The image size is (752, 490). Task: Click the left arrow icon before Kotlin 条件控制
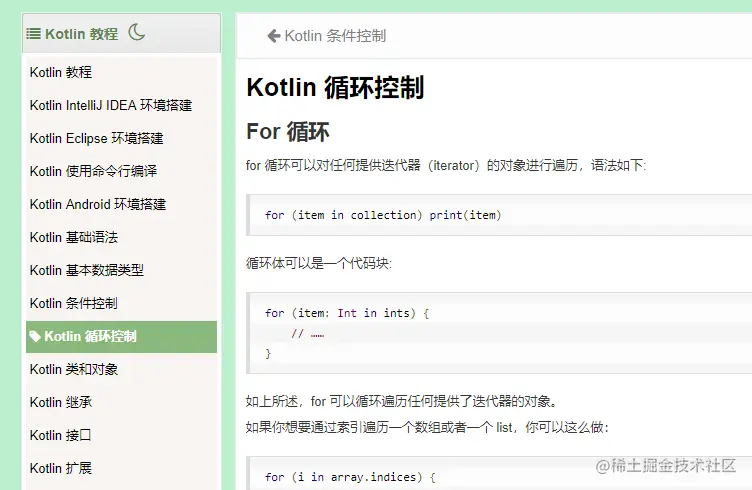point(273,36)
